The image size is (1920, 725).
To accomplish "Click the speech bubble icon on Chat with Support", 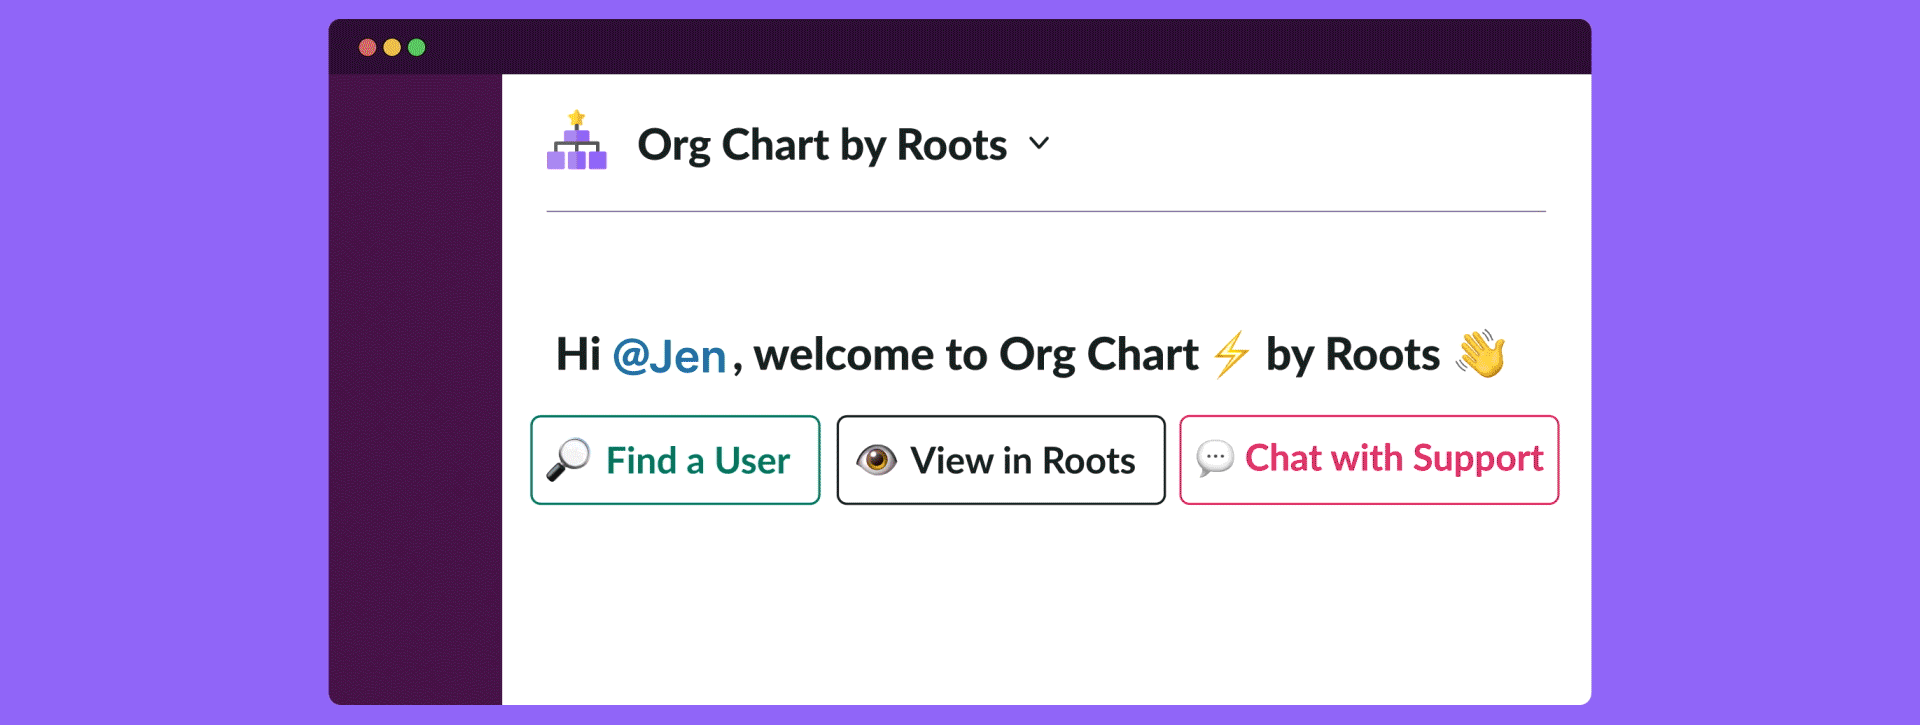I will pos(1216,459).
